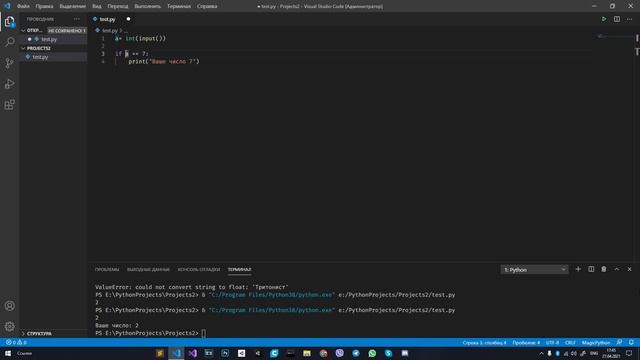Screen dimensions: 640x360
Task: Open the Терминал menu
Action: click(179, 6)
